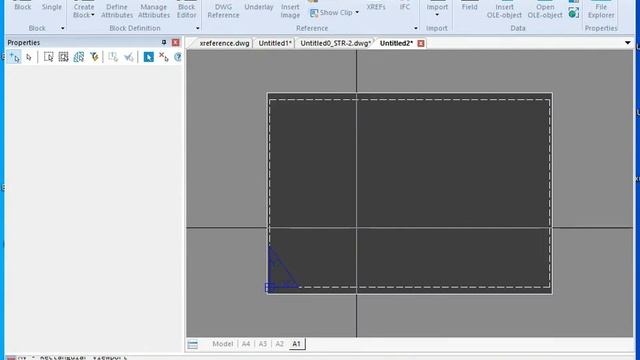
Task: Open the Show Clip dropdown arrow
Action: pyautogui.click(x=357, y=13)
